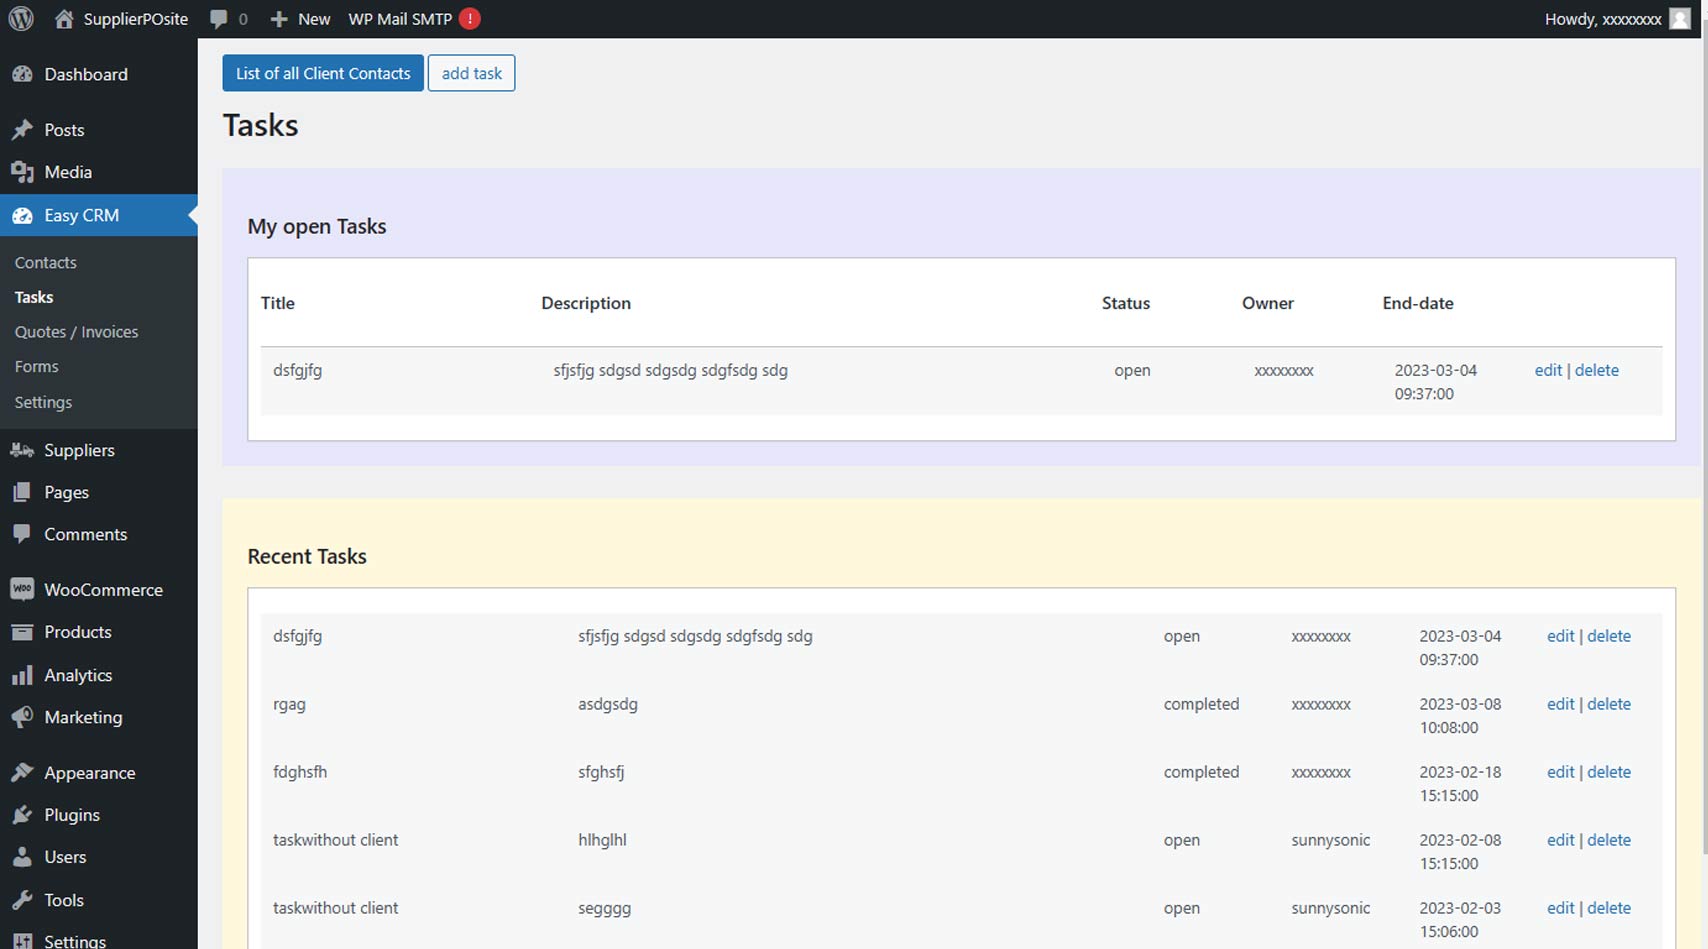Click the WordPress logo icon

tap(21, 19)
